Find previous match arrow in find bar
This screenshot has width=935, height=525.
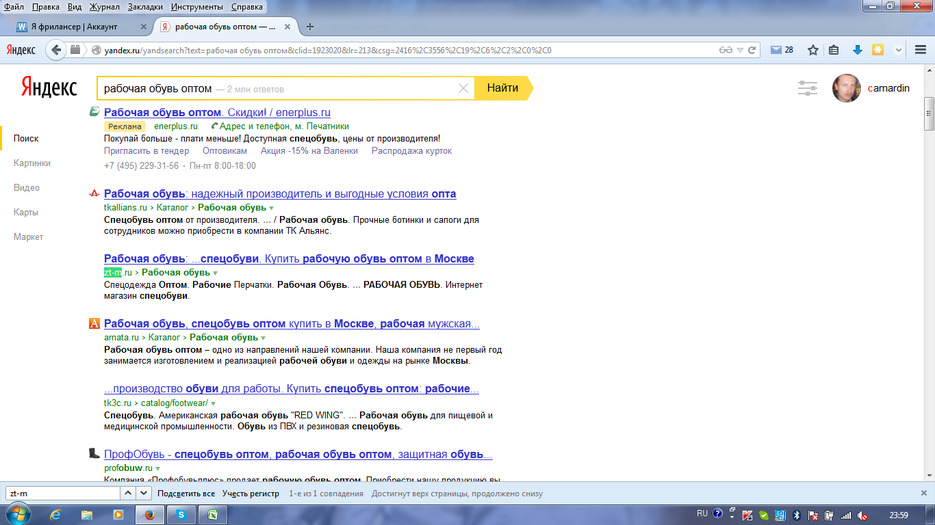[128, 493]
